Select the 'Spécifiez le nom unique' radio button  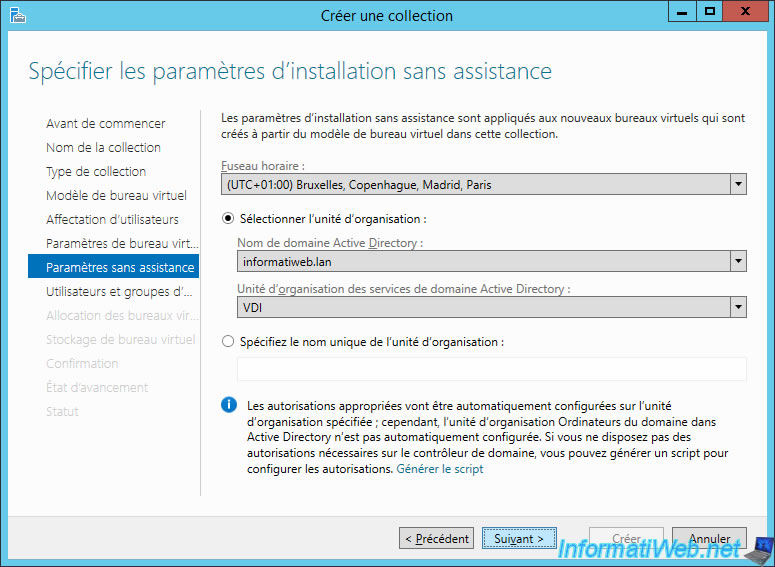coord(228,342)
